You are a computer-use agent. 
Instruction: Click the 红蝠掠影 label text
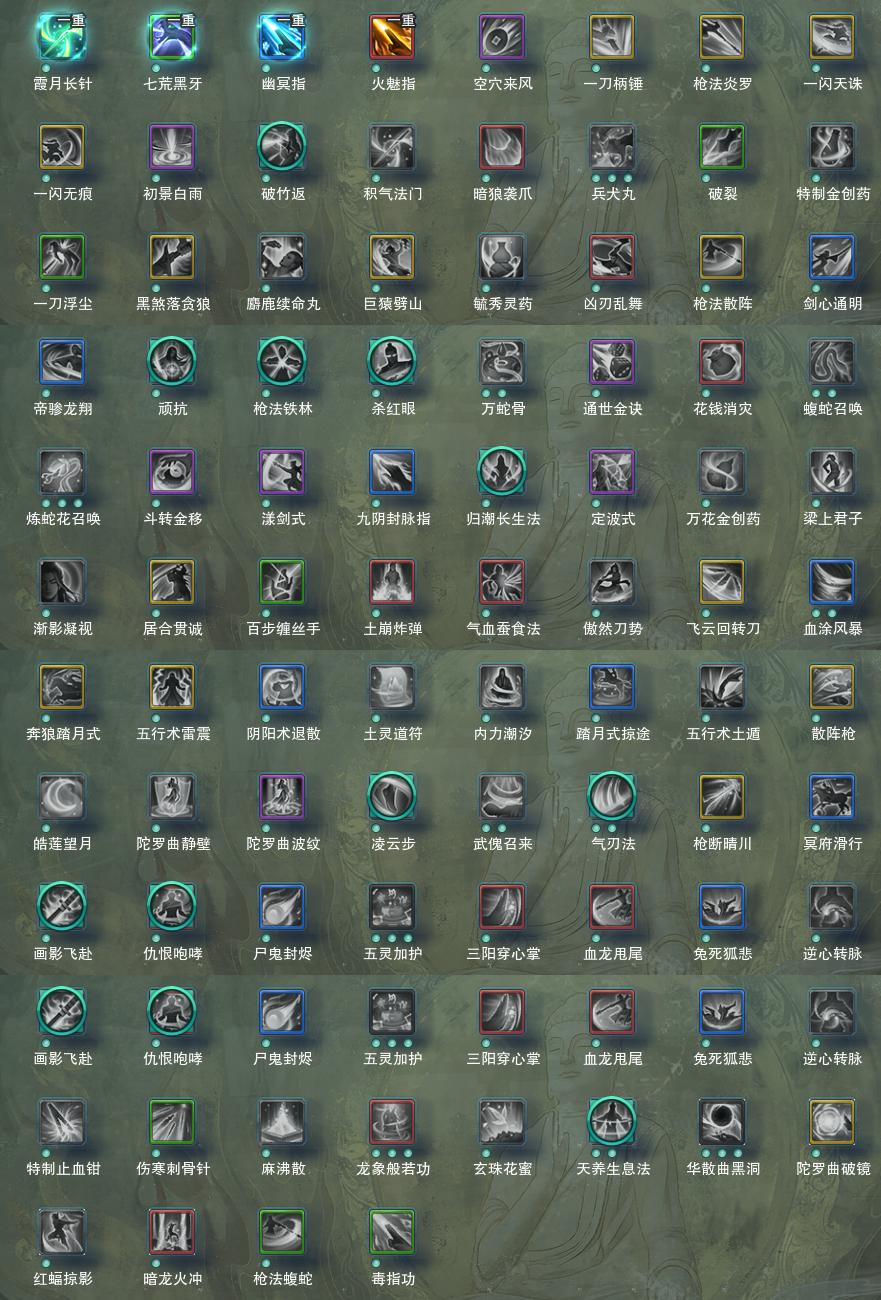pos(62,1278)
